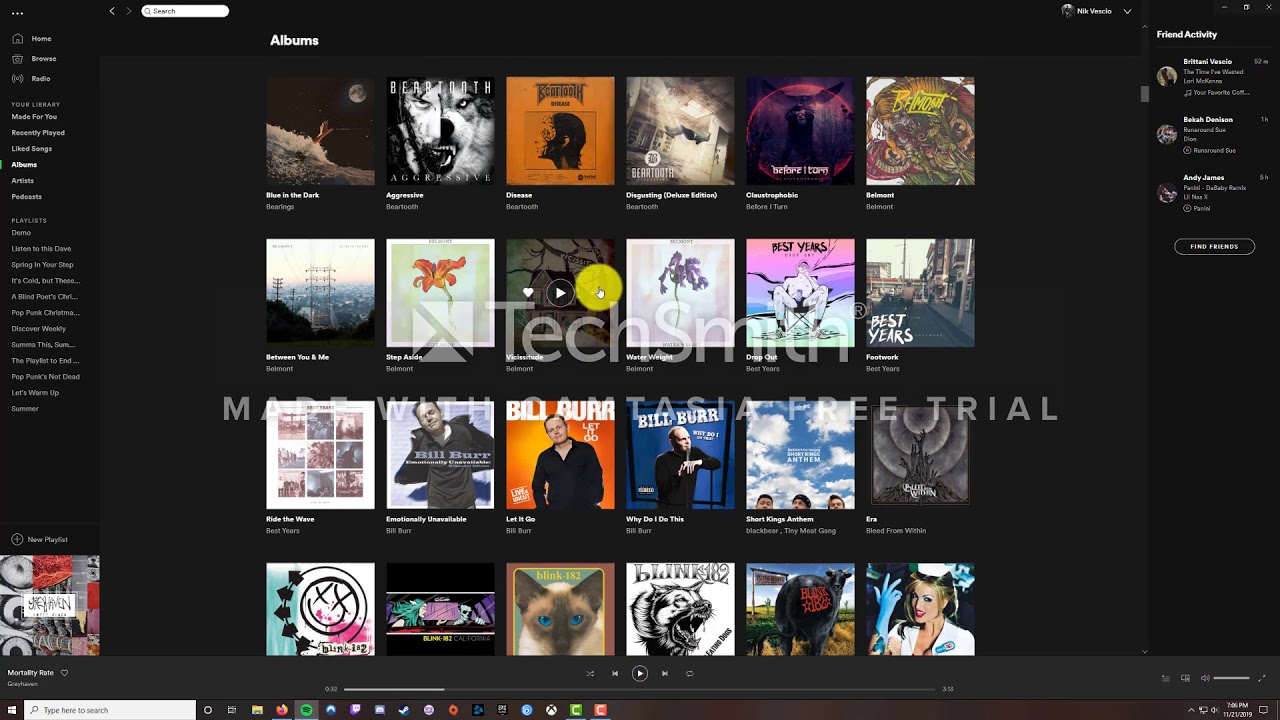Select Albums in Your Library
1280x720 pixels.
24,165
